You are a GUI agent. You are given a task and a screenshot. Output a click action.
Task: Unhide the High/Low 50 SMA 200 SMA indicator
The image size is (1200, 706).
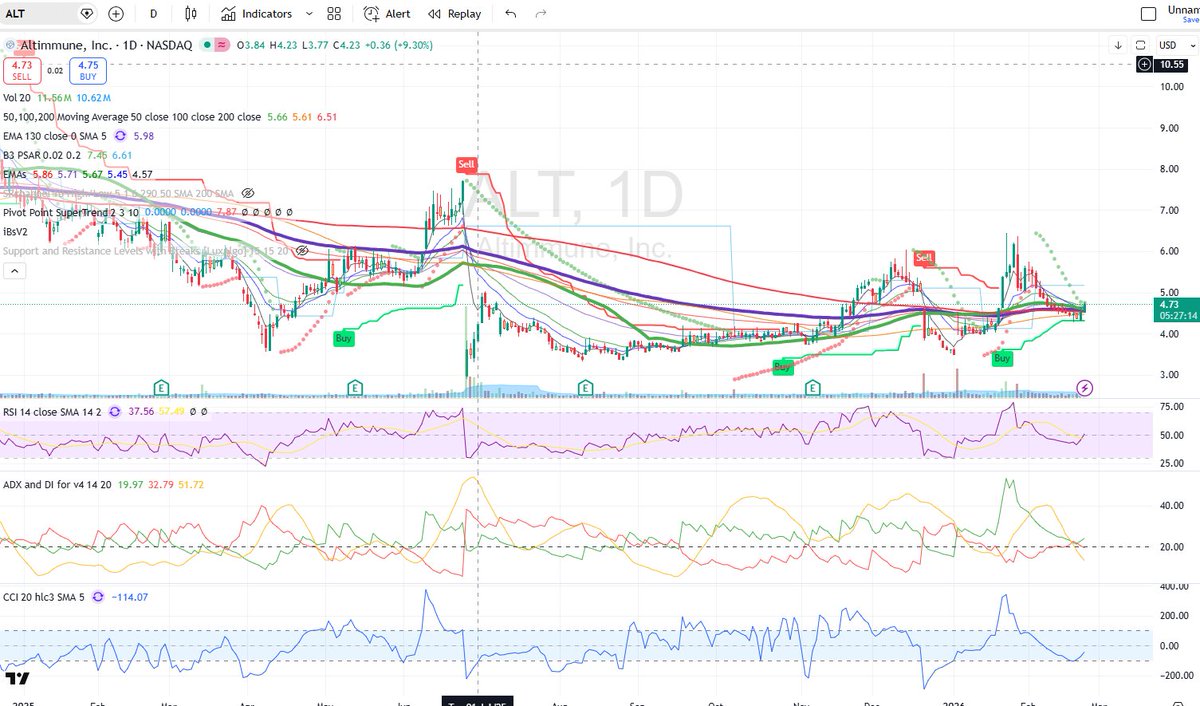tap(249, 193)
